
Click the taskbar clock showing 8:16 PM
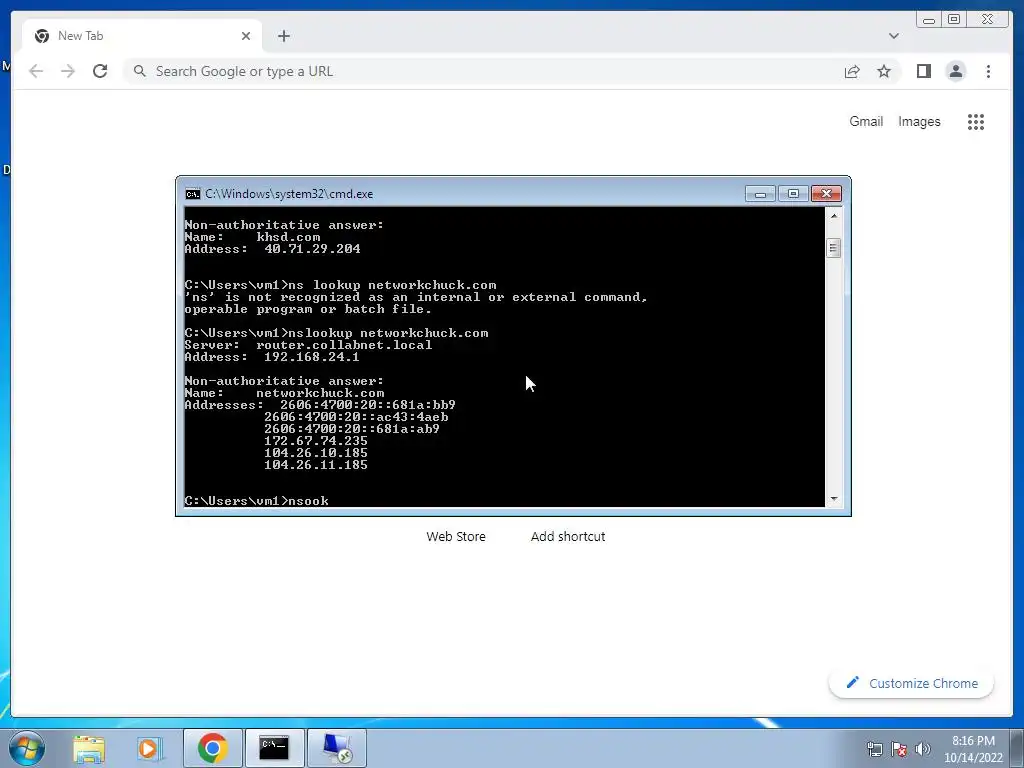(x=973, y=749)
